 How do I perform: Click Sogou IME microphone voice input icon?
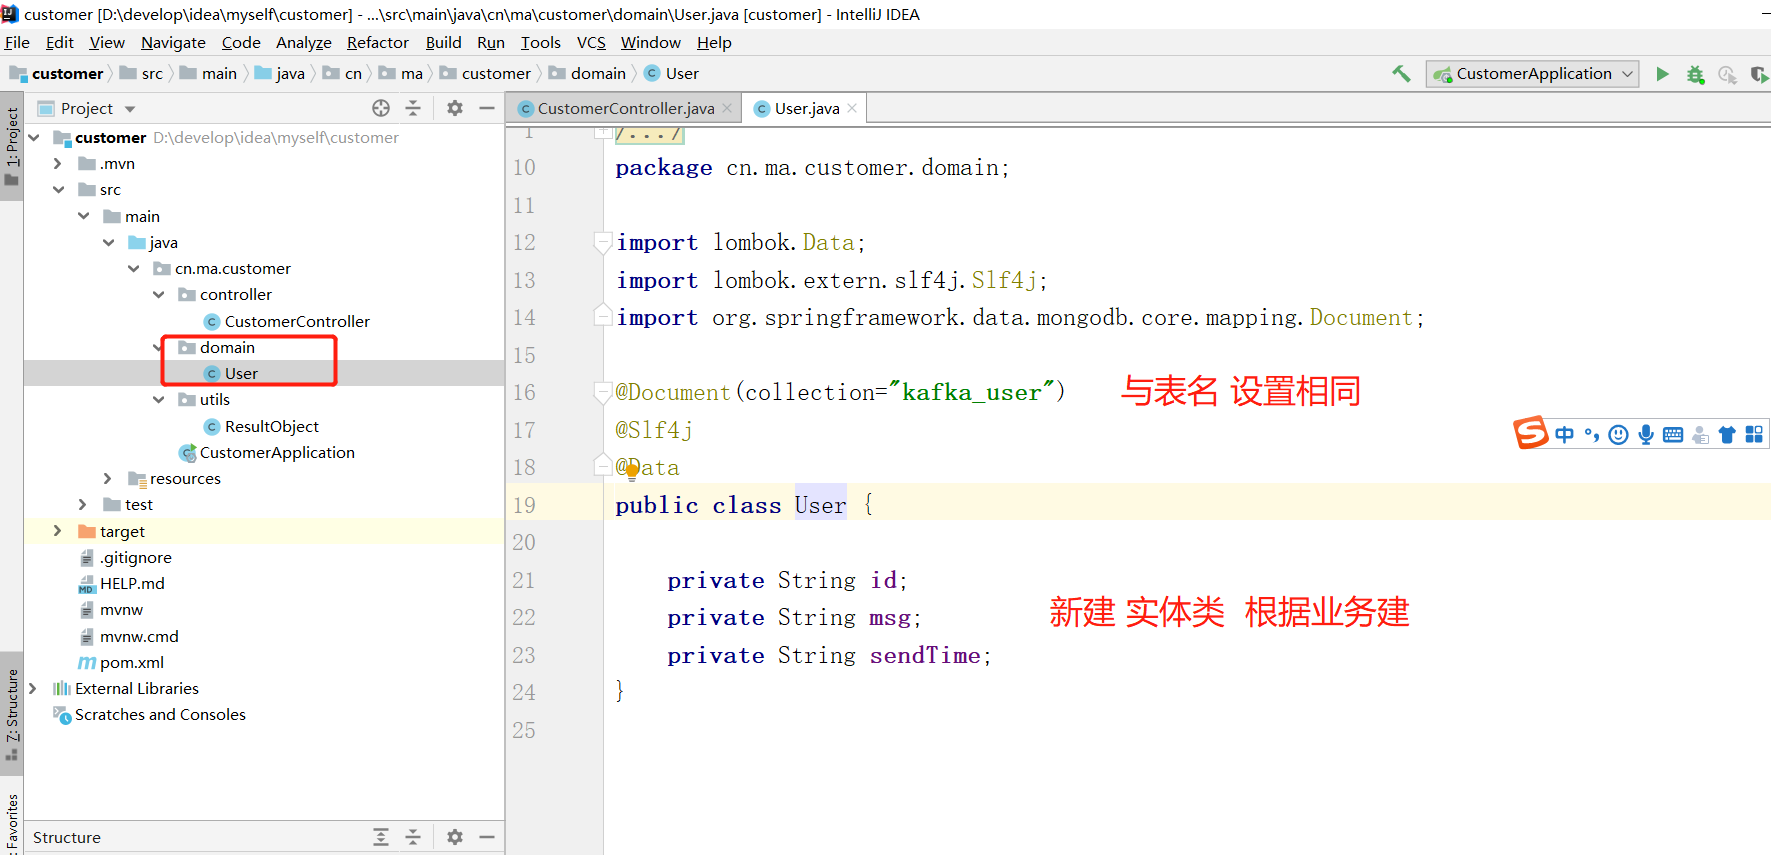(x=1646, y=434)
